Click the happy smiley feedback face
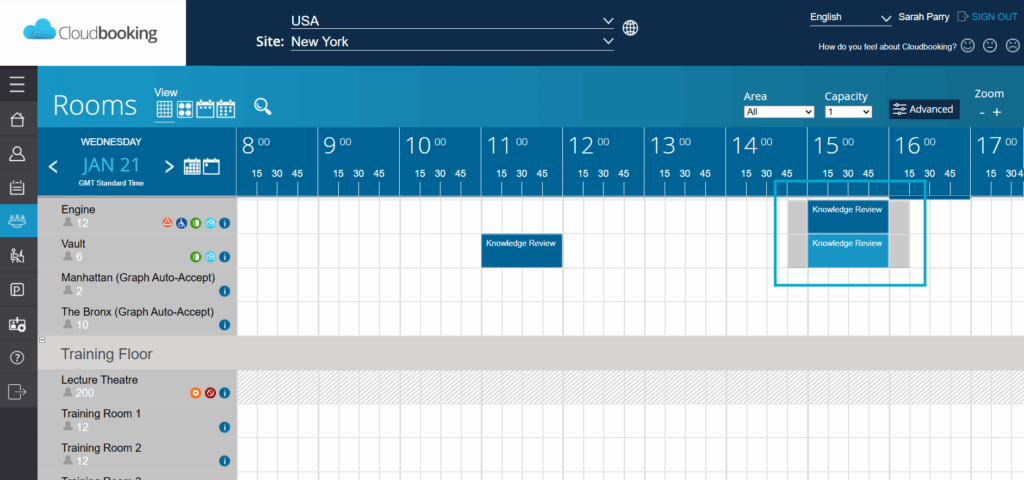Viewport: 1024px width, 480px height. tap(966, 46)
